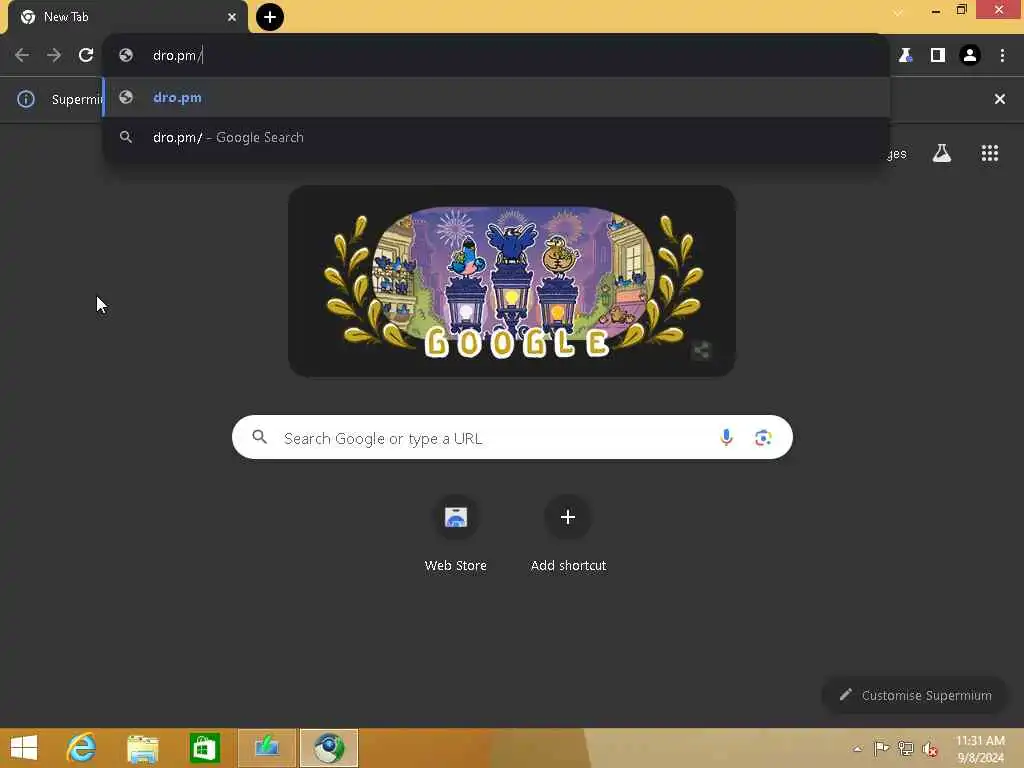1024x768 pixels.
Task: Open the Web Store shortcut
Action: (x=456, y=536)
